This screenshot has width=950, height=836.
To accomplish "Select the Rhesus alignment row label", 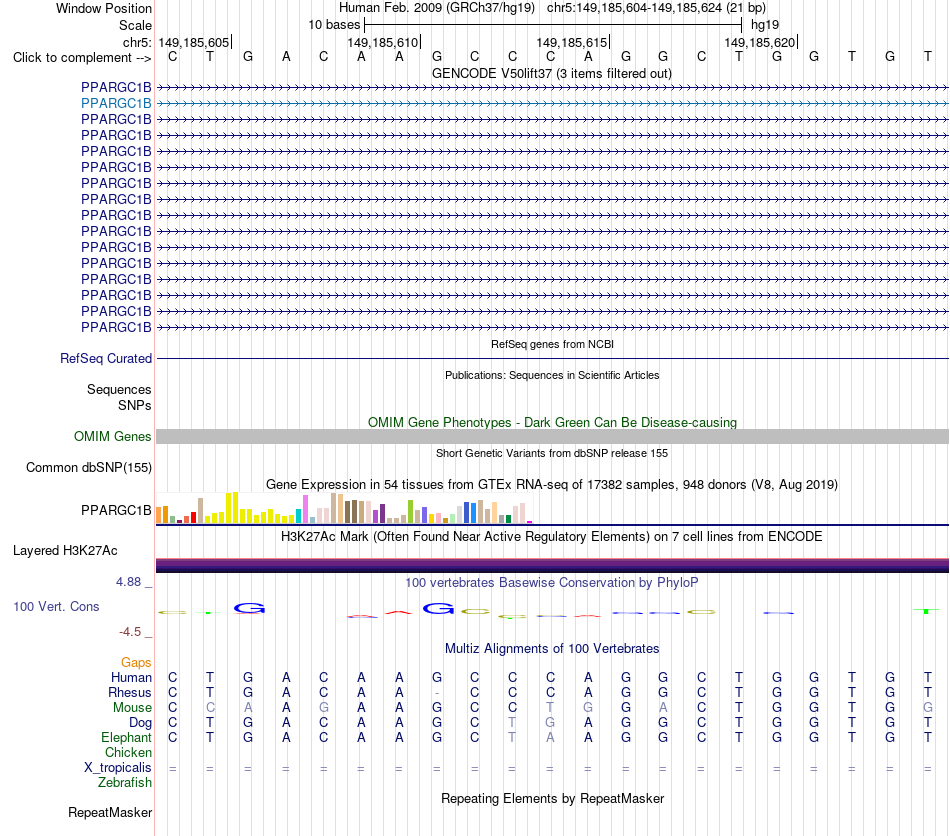I will point(130,693).
